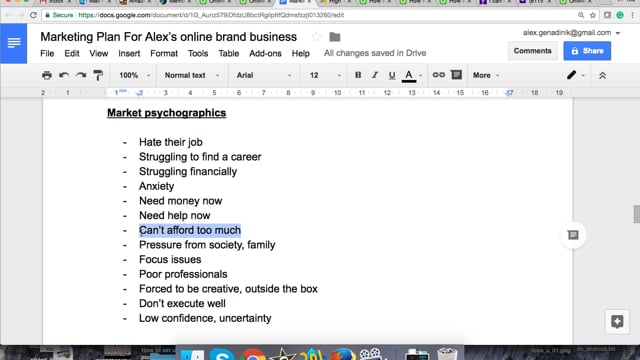The width and height of the screenshot is (640, 360).
Task: Click the right indent marker on ruler
Action: (x=509, y=93)
